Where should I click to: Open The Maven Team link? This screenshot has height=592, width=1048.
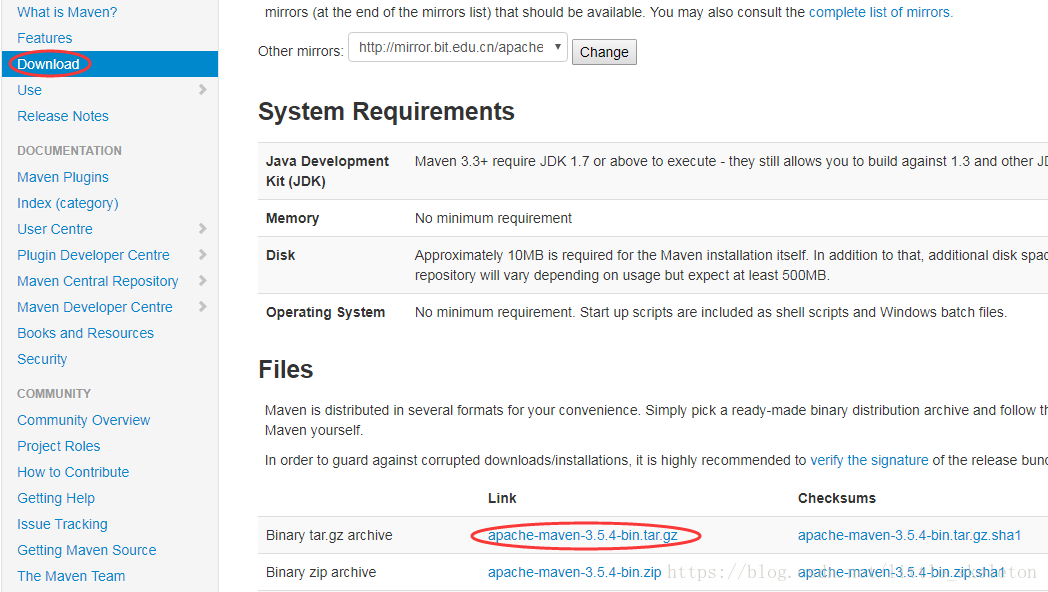point(71,576)
